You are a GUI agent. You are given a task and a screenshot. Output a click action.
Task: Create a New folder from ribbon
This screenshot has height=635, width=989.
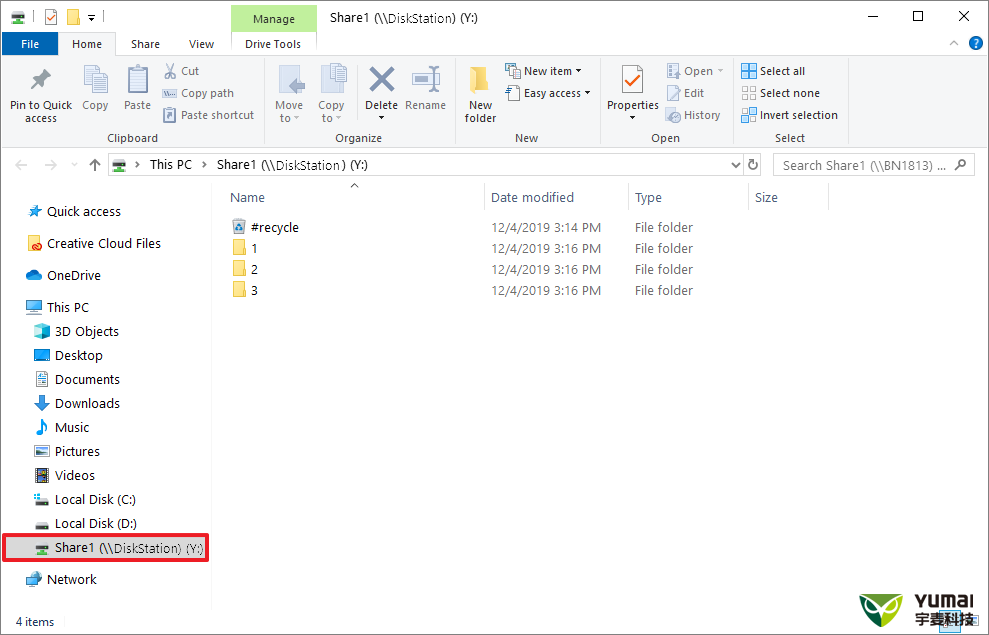point(480,94)
